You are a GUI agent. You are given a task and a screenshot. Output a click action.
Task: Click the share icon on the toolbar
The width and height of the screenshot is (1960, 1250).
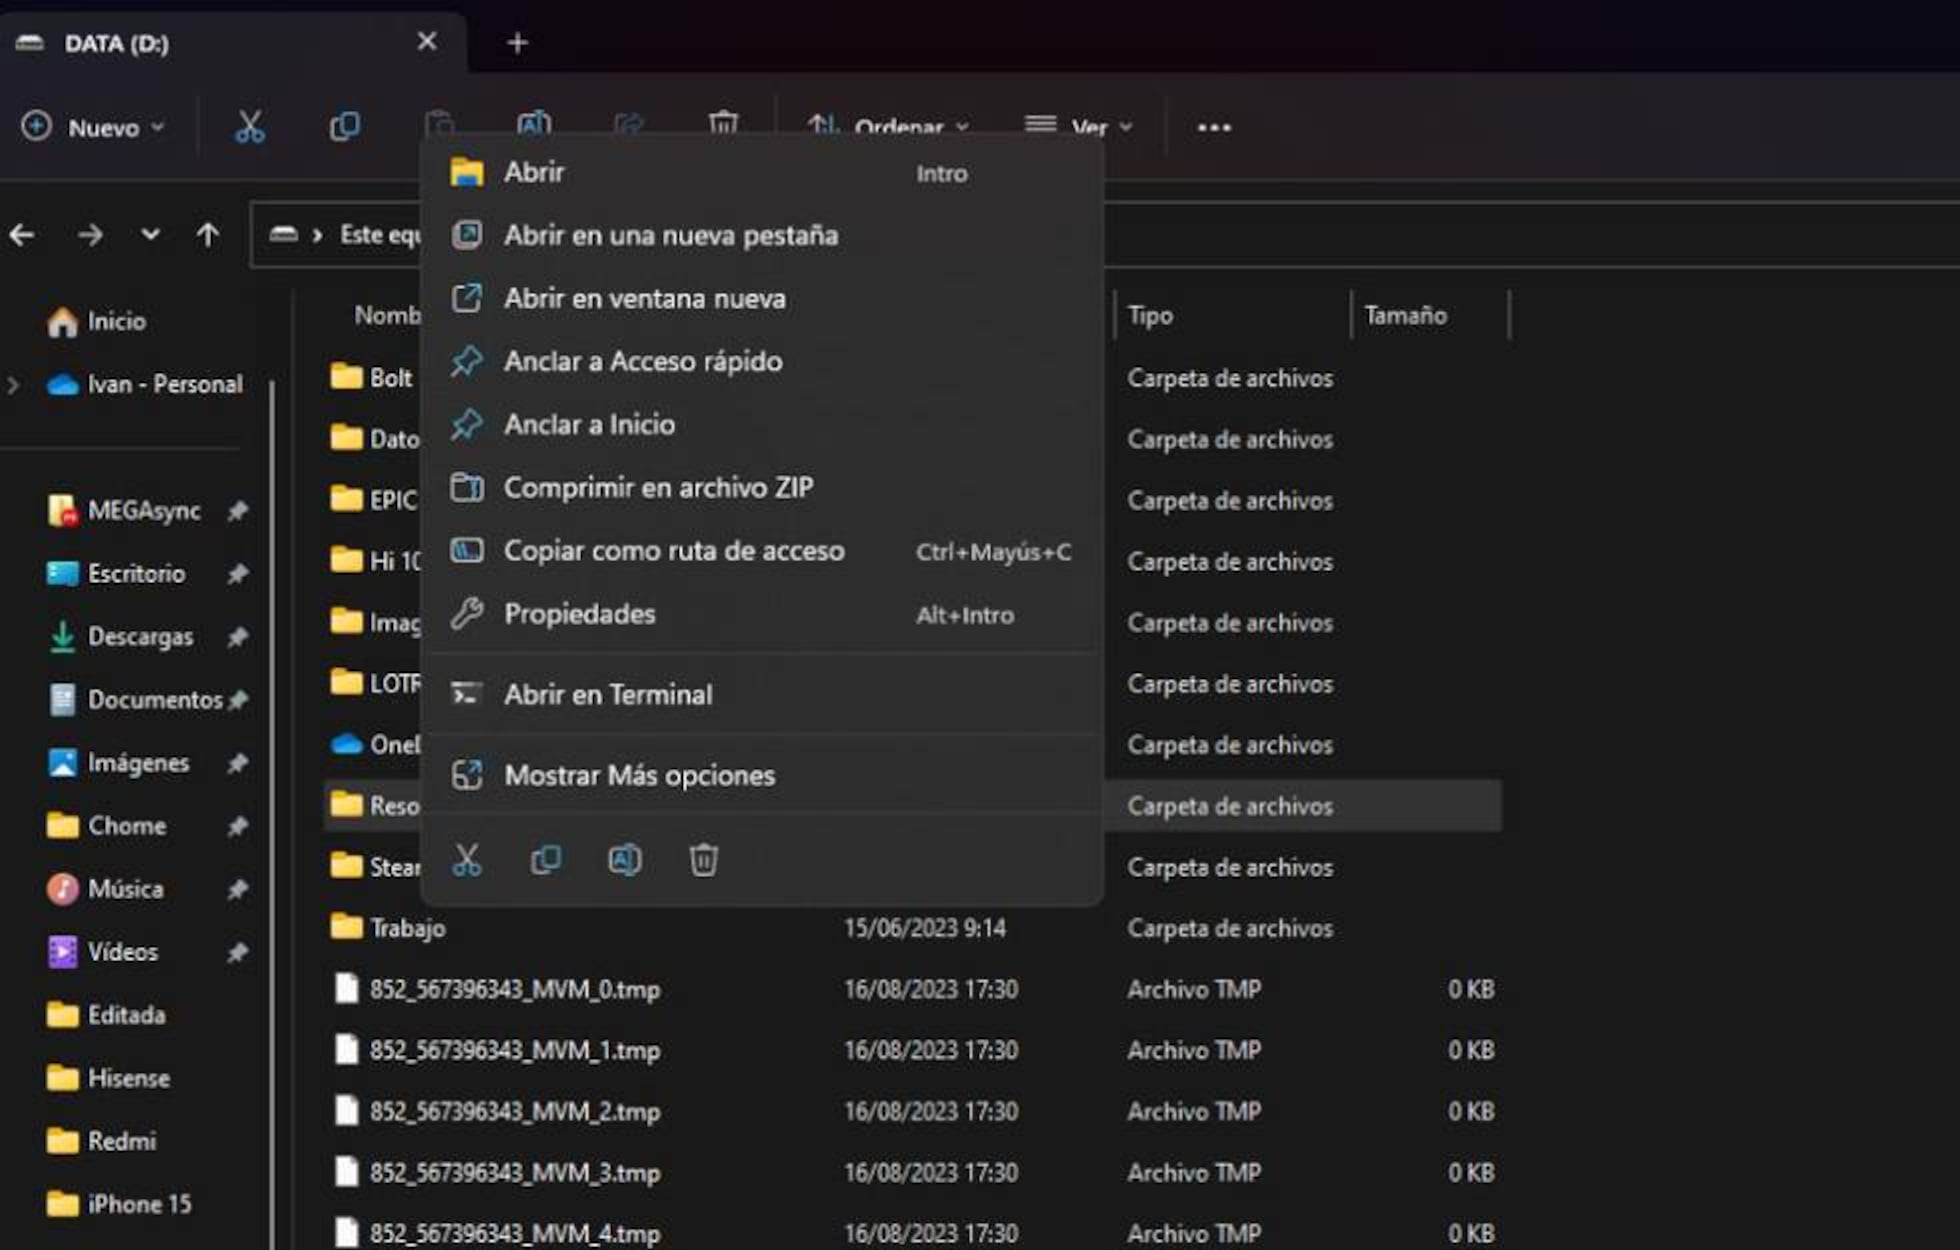click(x=629, y=126)
